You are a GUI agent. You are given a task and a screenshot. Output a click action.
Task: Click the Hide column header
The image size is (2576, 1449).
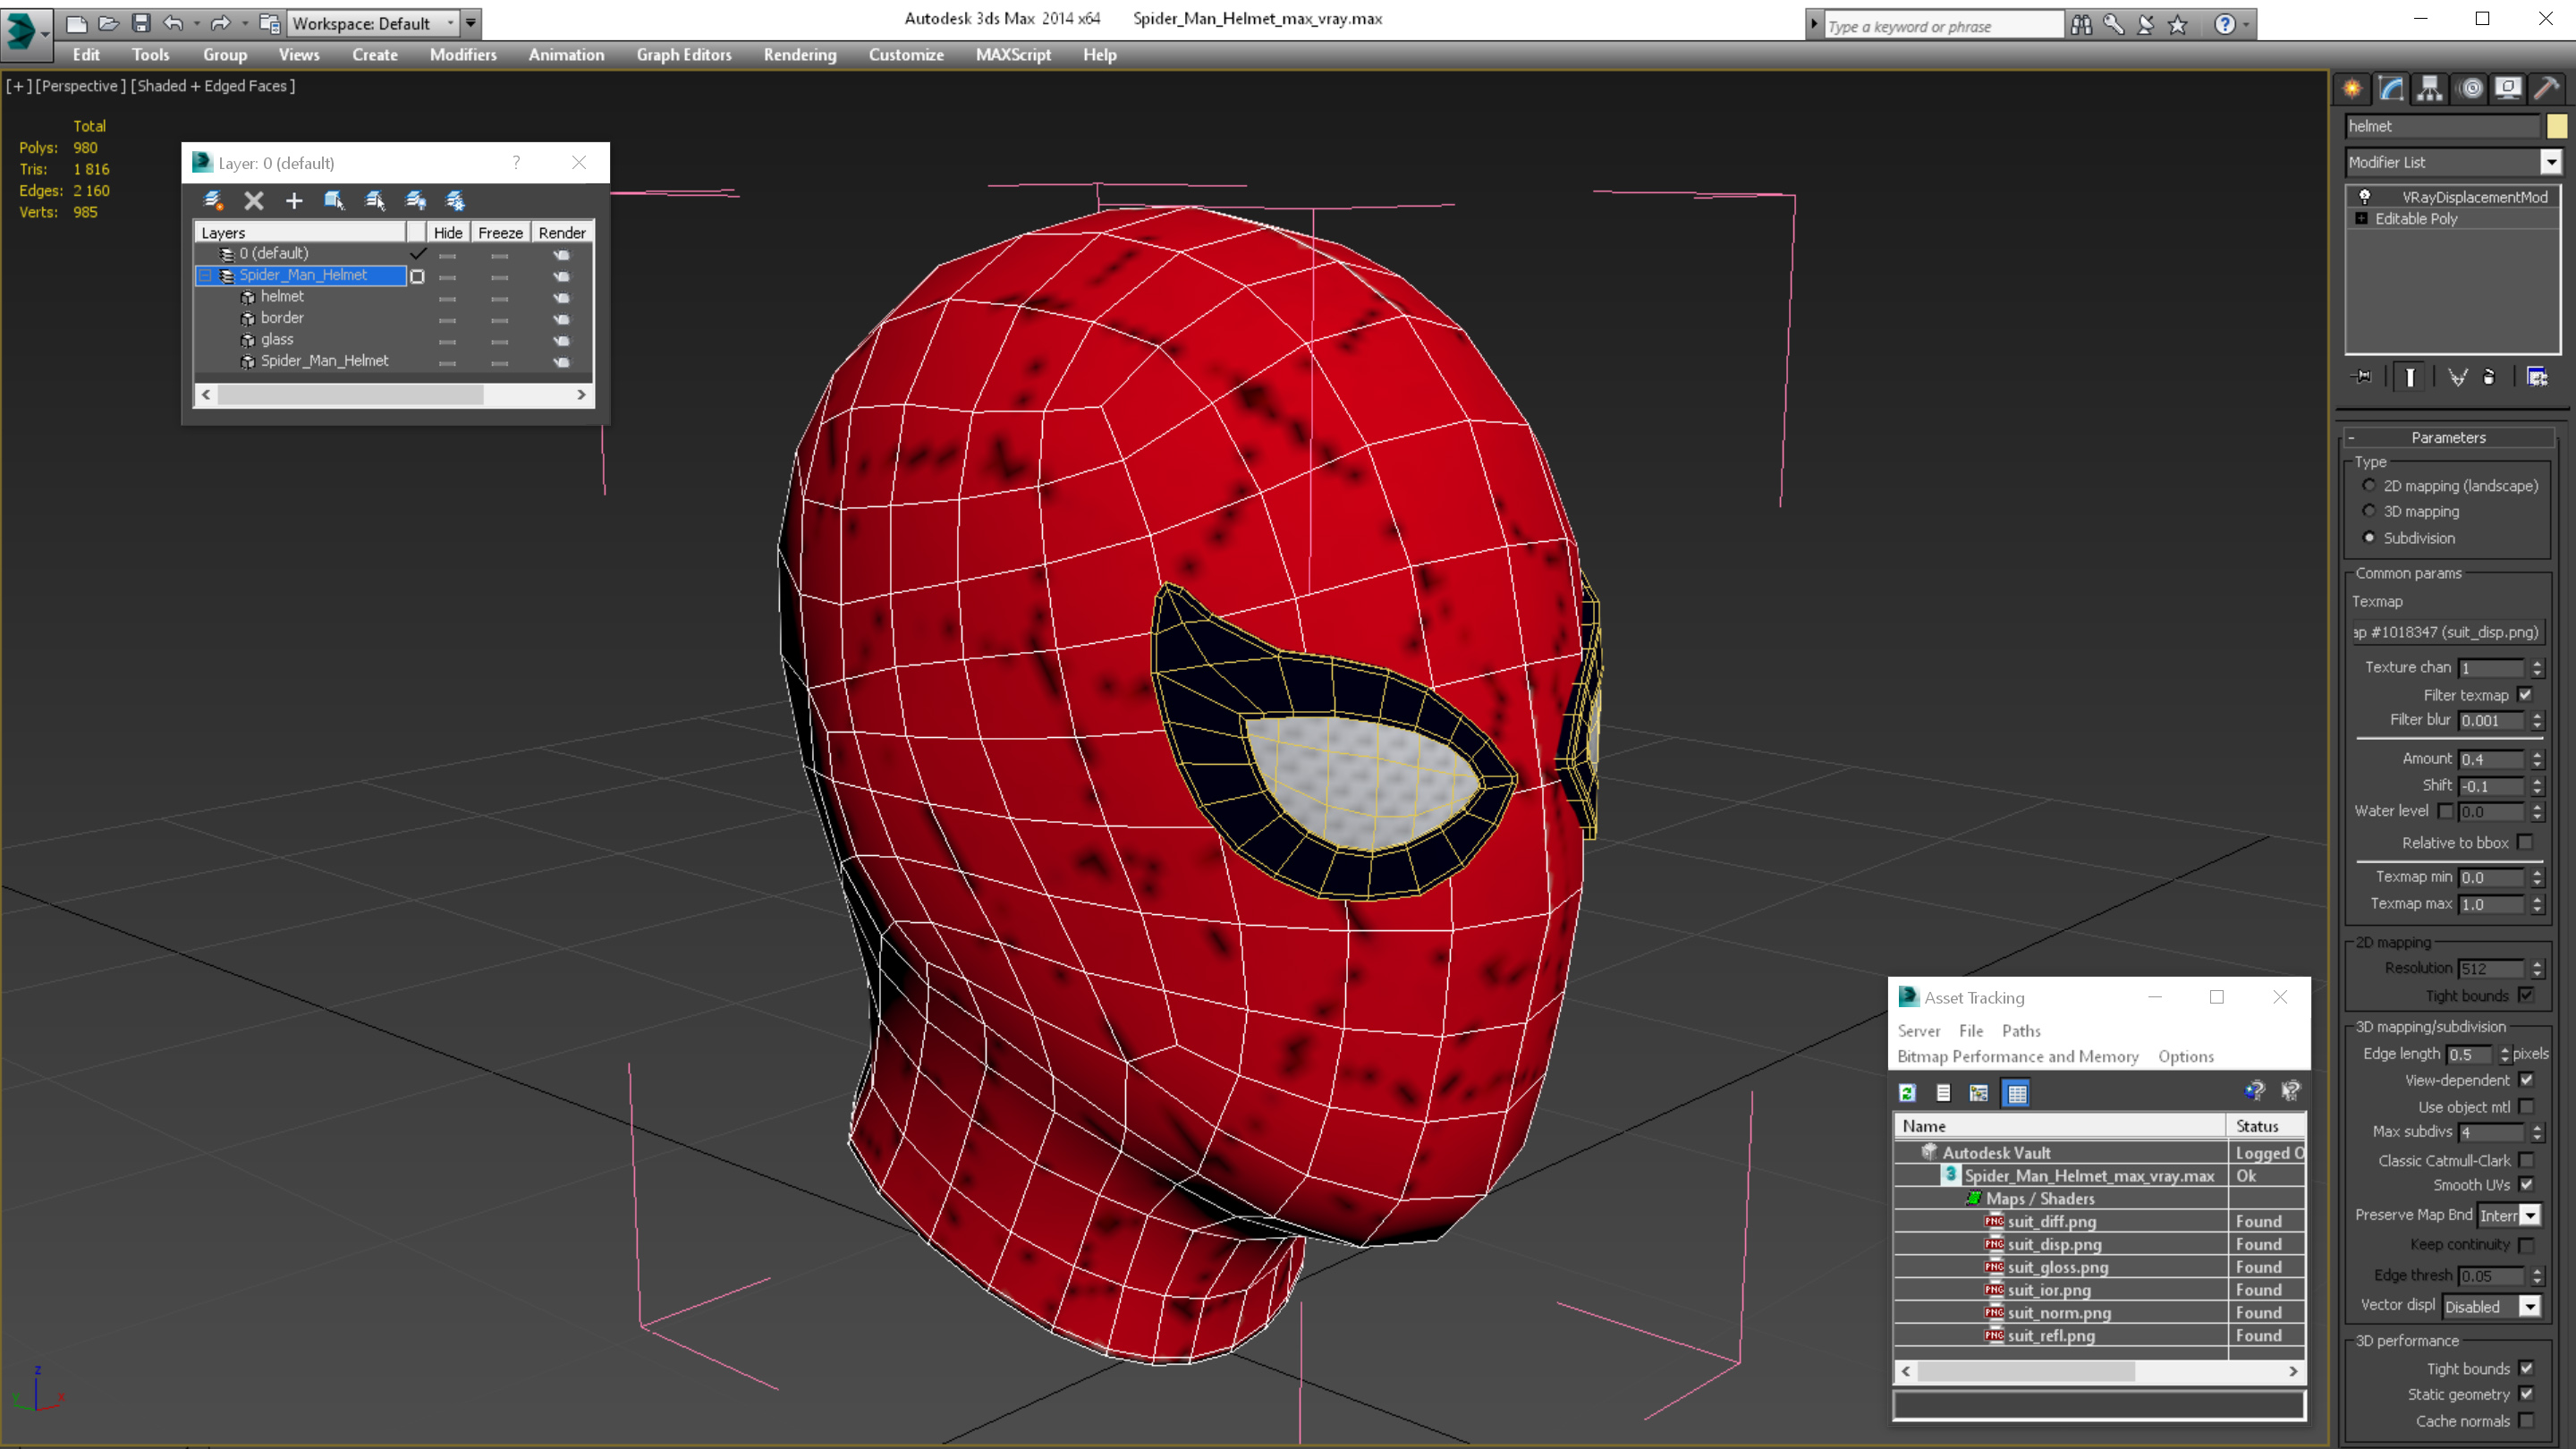[448, 232]
